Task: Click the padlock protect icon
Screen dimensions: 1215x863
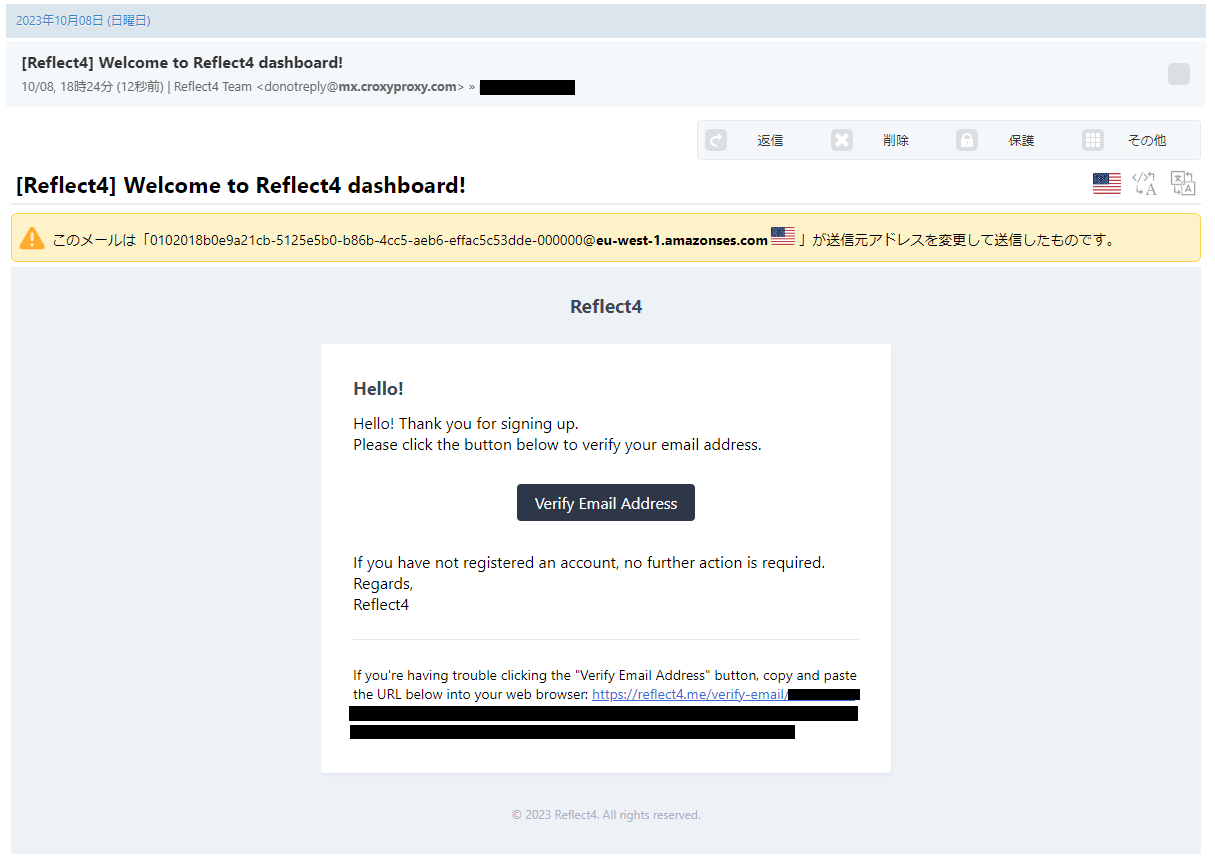Action: 967,141
